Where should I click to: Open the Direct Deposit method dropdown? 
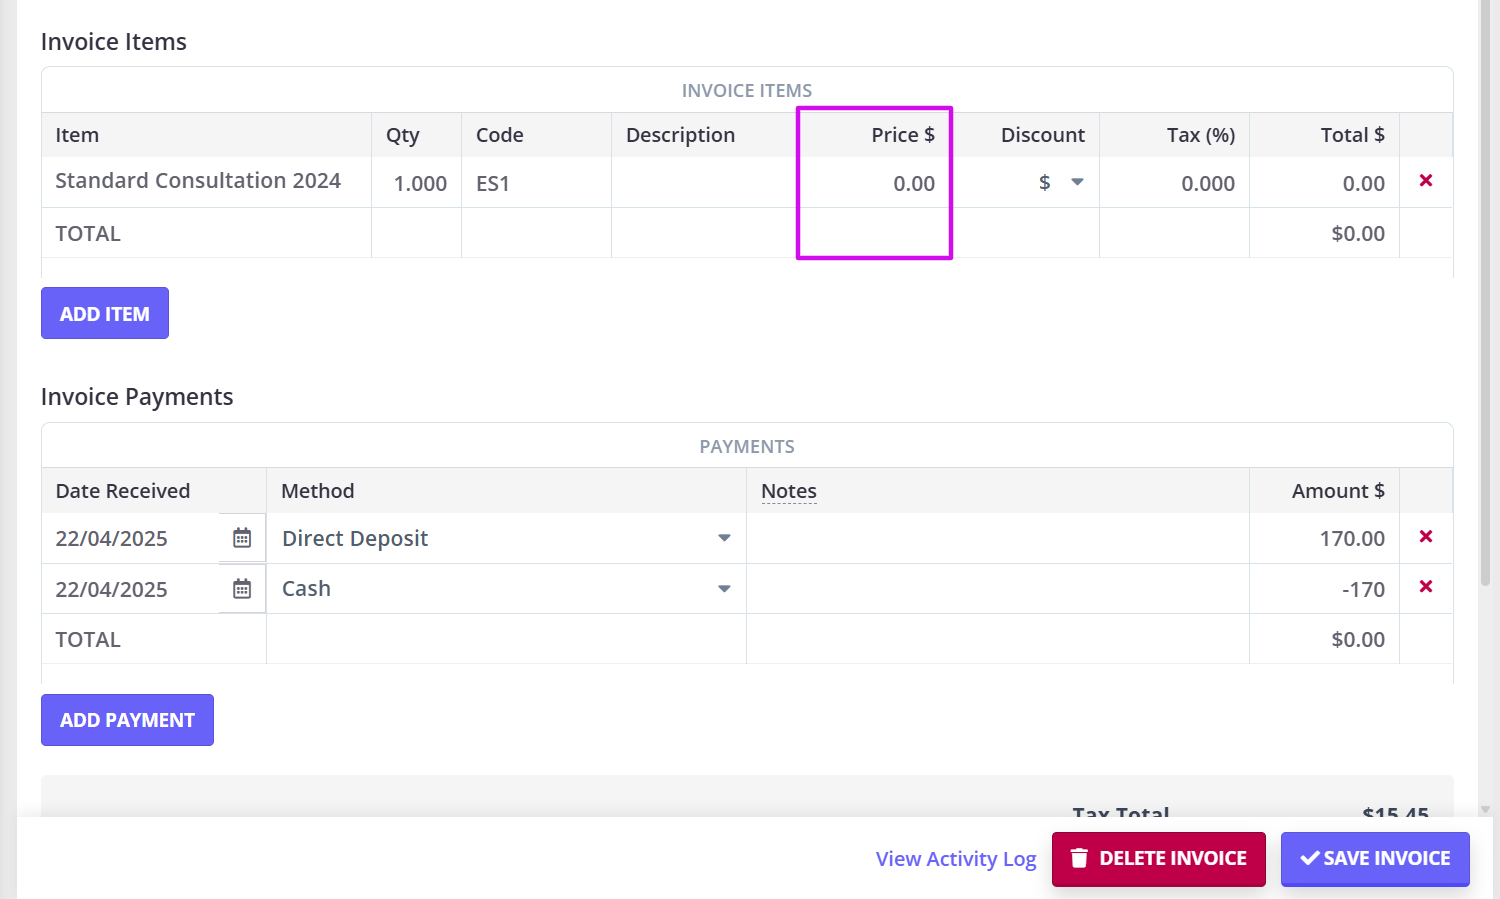click(723, 537)
